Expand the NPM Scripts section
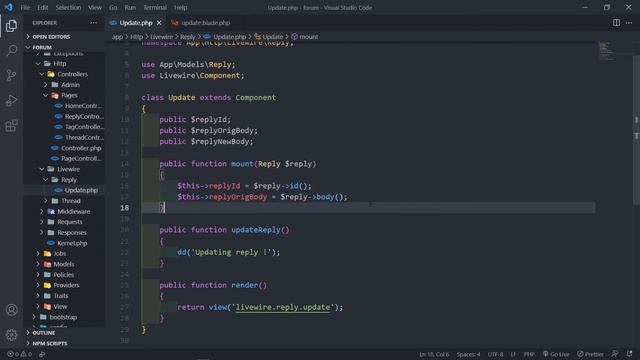This screenshot has width=640, height=360. pos(50,343)
